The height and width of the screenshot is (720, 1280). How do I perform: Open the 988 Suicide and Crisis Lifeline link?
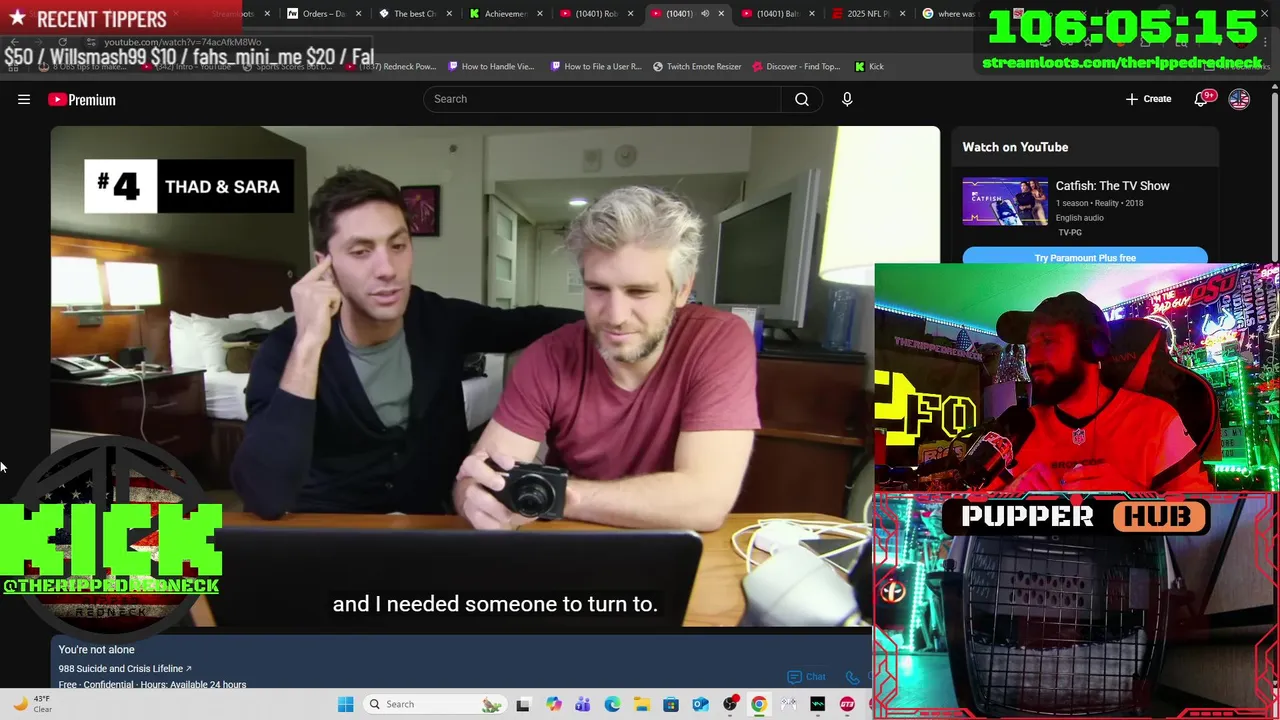pos(125,669)
